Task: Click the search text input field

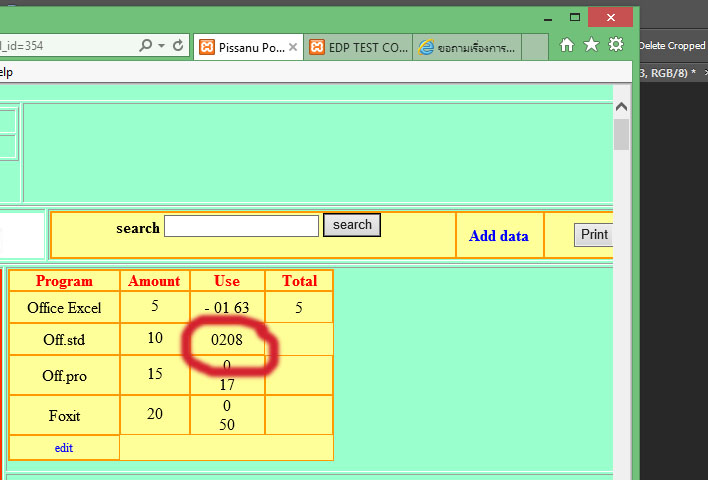Action: [241, 226]
